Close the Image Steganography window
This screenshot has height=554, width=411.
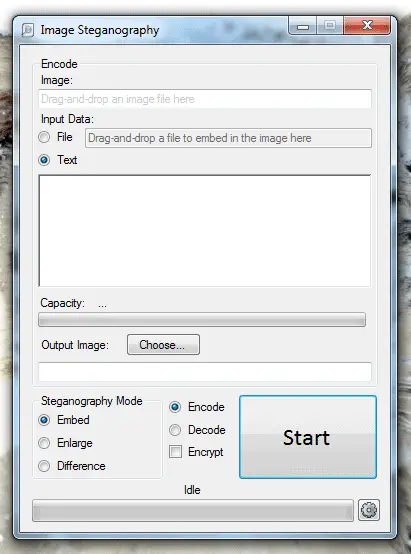pyautogui.click(x=367, y=25)
